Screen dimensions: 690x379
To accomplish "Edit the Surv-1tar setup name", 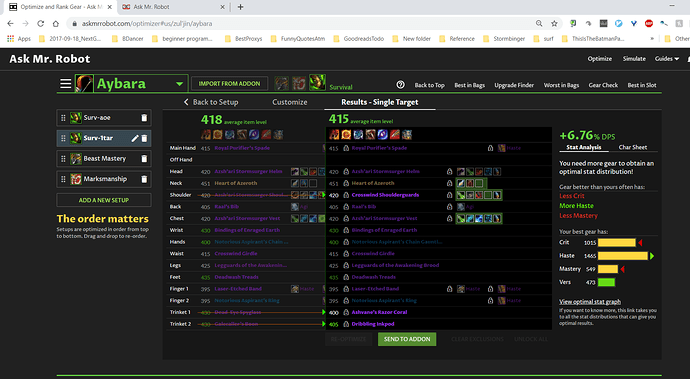I will click(135, 138).
